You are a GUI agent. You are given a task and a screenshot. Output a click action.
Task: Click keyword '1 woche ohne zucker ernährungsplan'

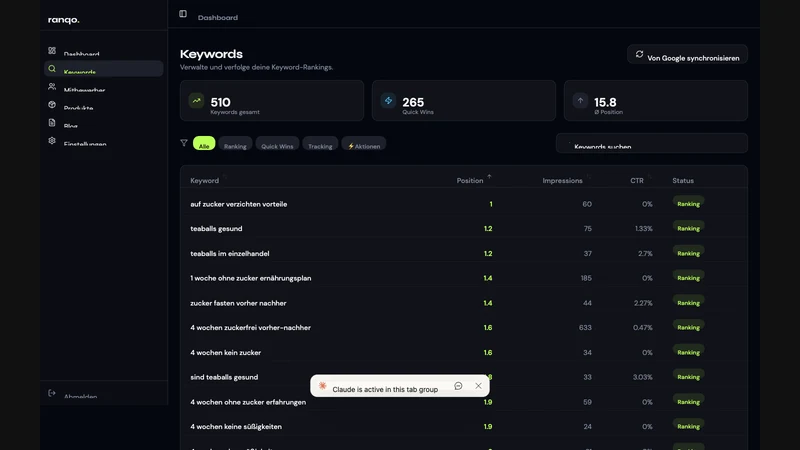click(x=251, y=278)
